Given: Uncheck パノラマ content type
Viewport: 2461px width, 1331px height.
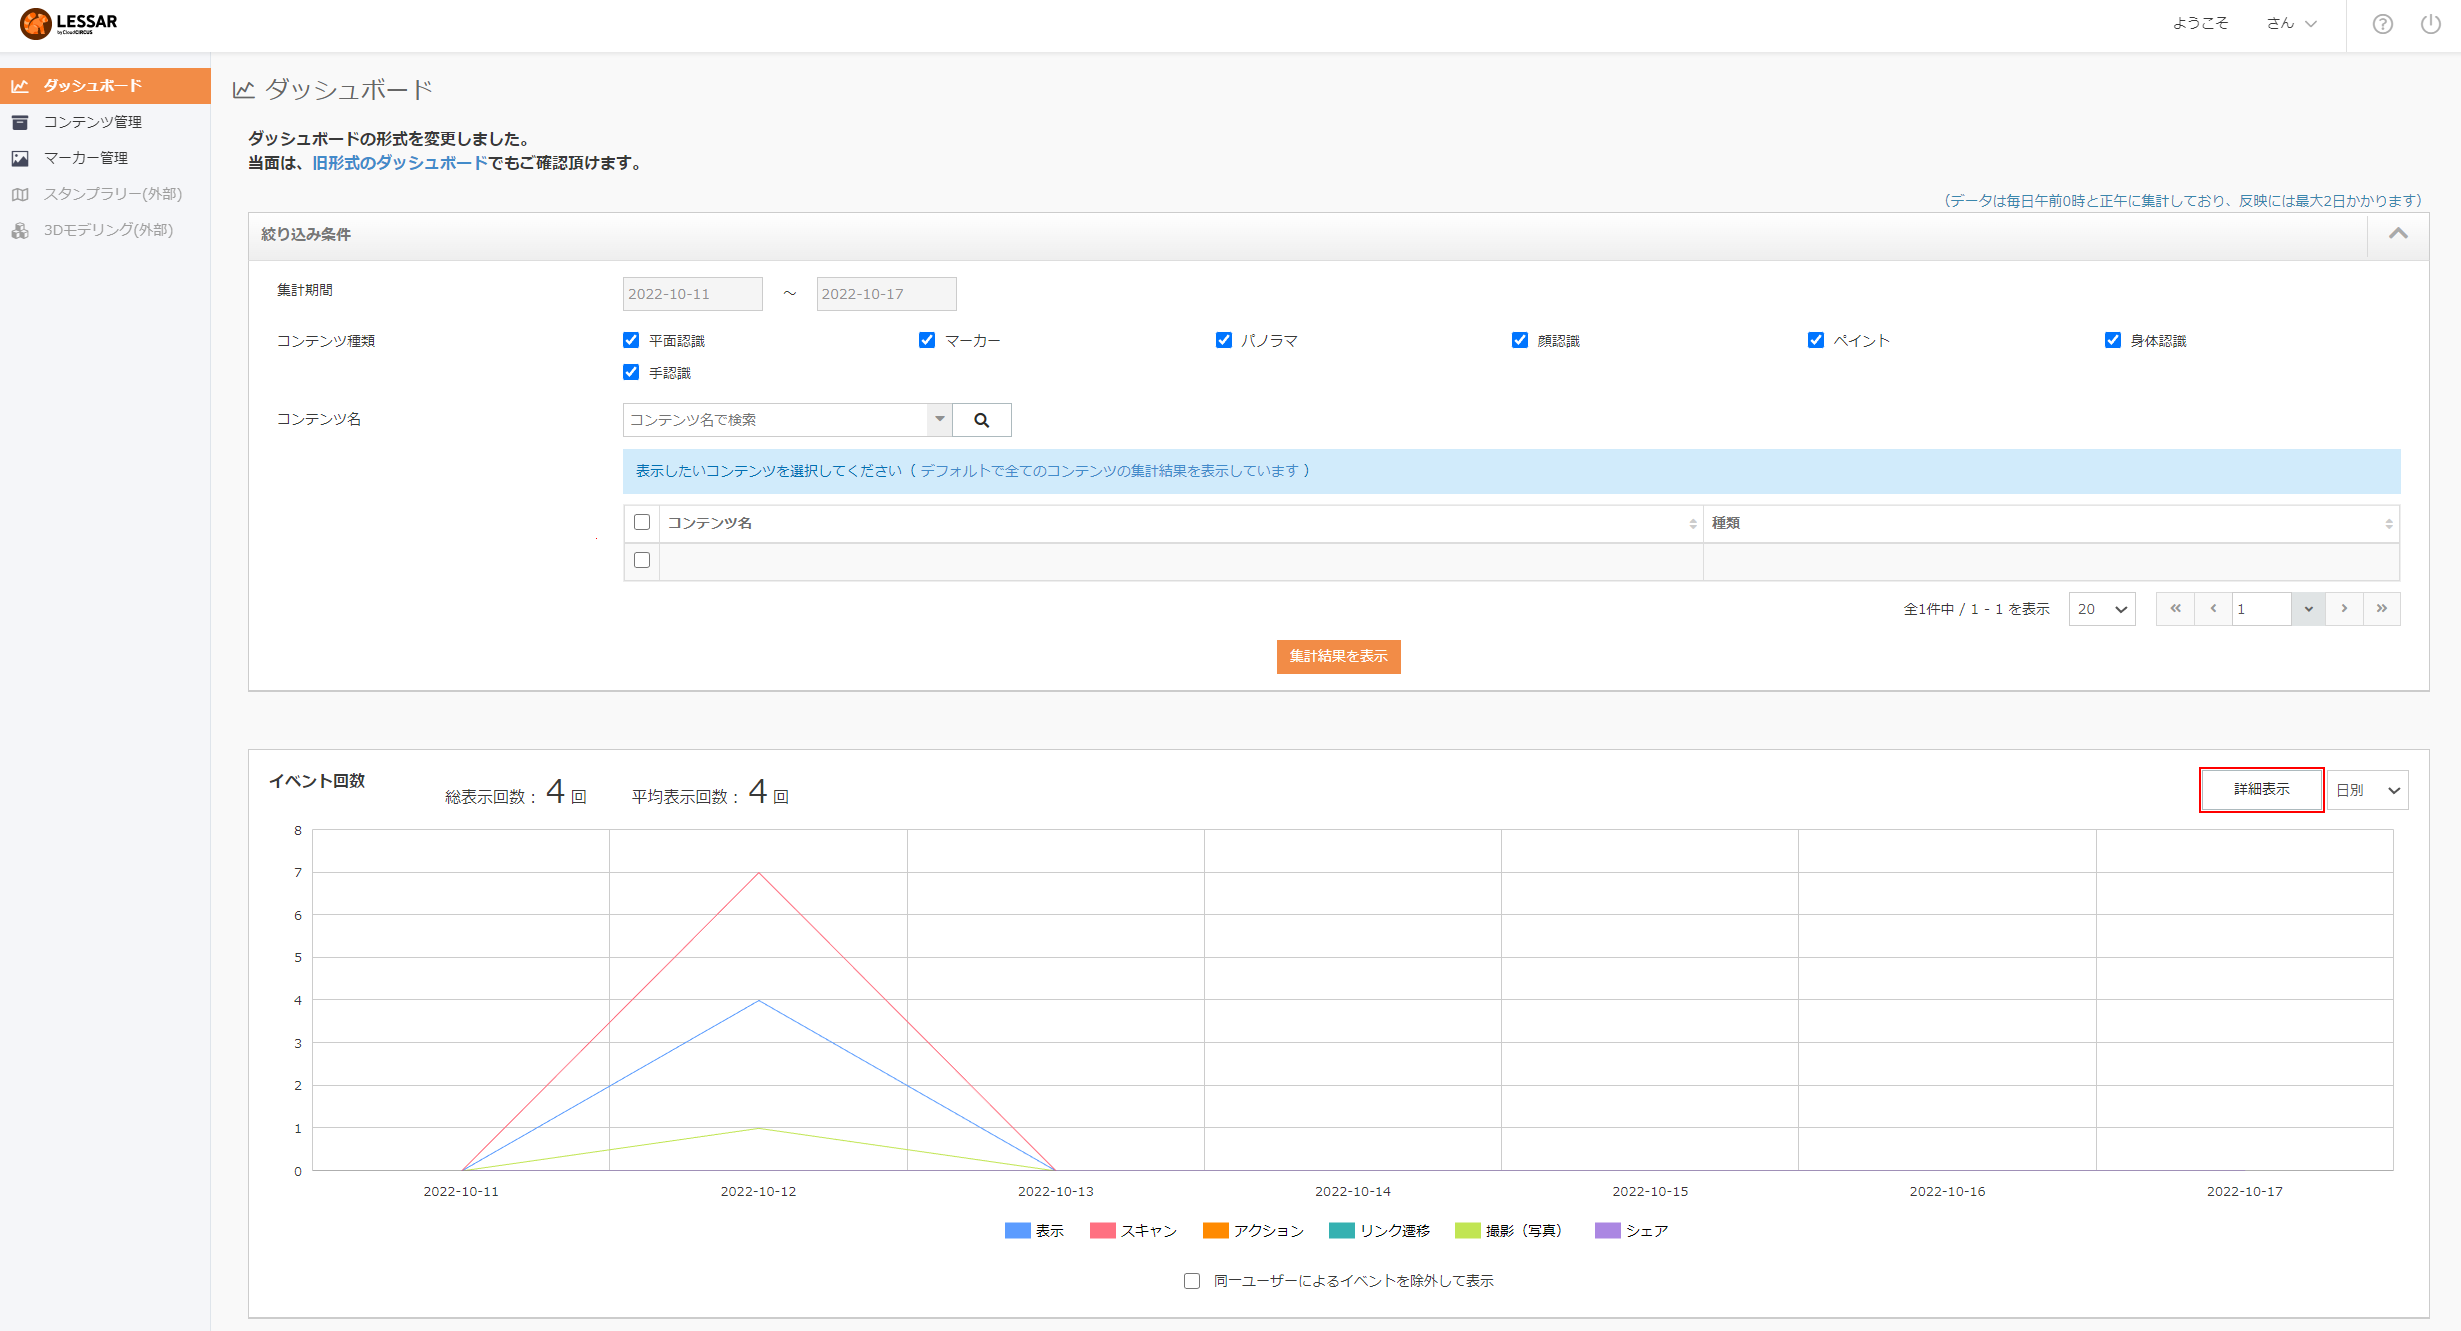Looking at the screenshot, I should click(1224, 340).
